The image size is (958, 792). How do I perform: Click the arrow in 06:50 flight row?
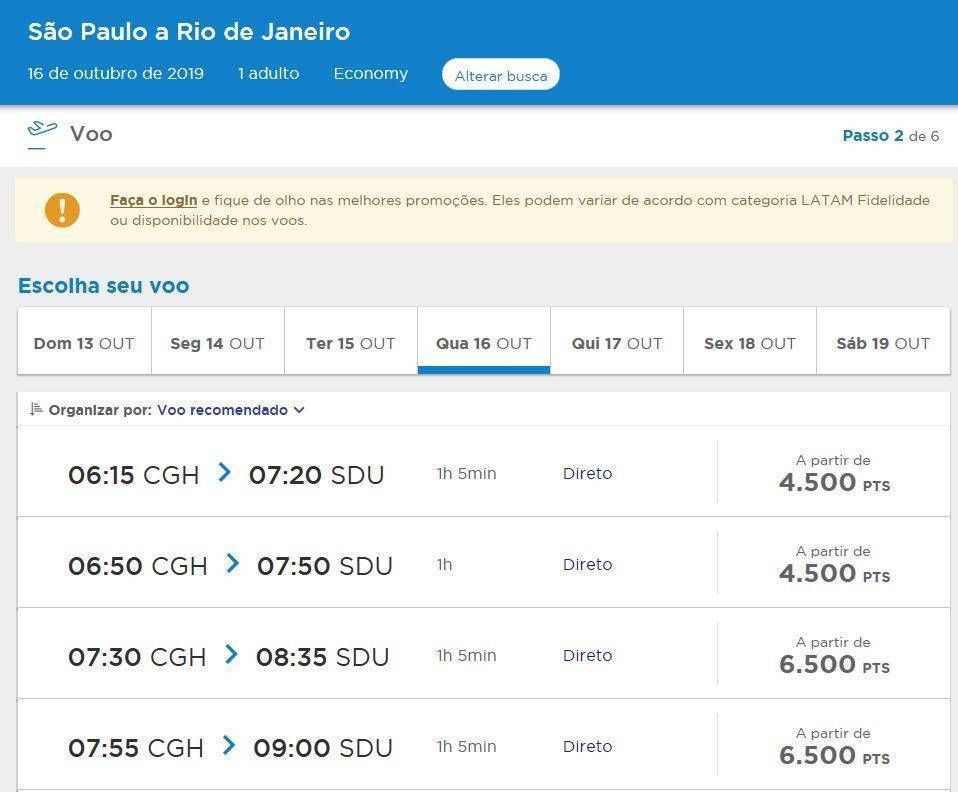pyautogui.click(x=233, y=564)
